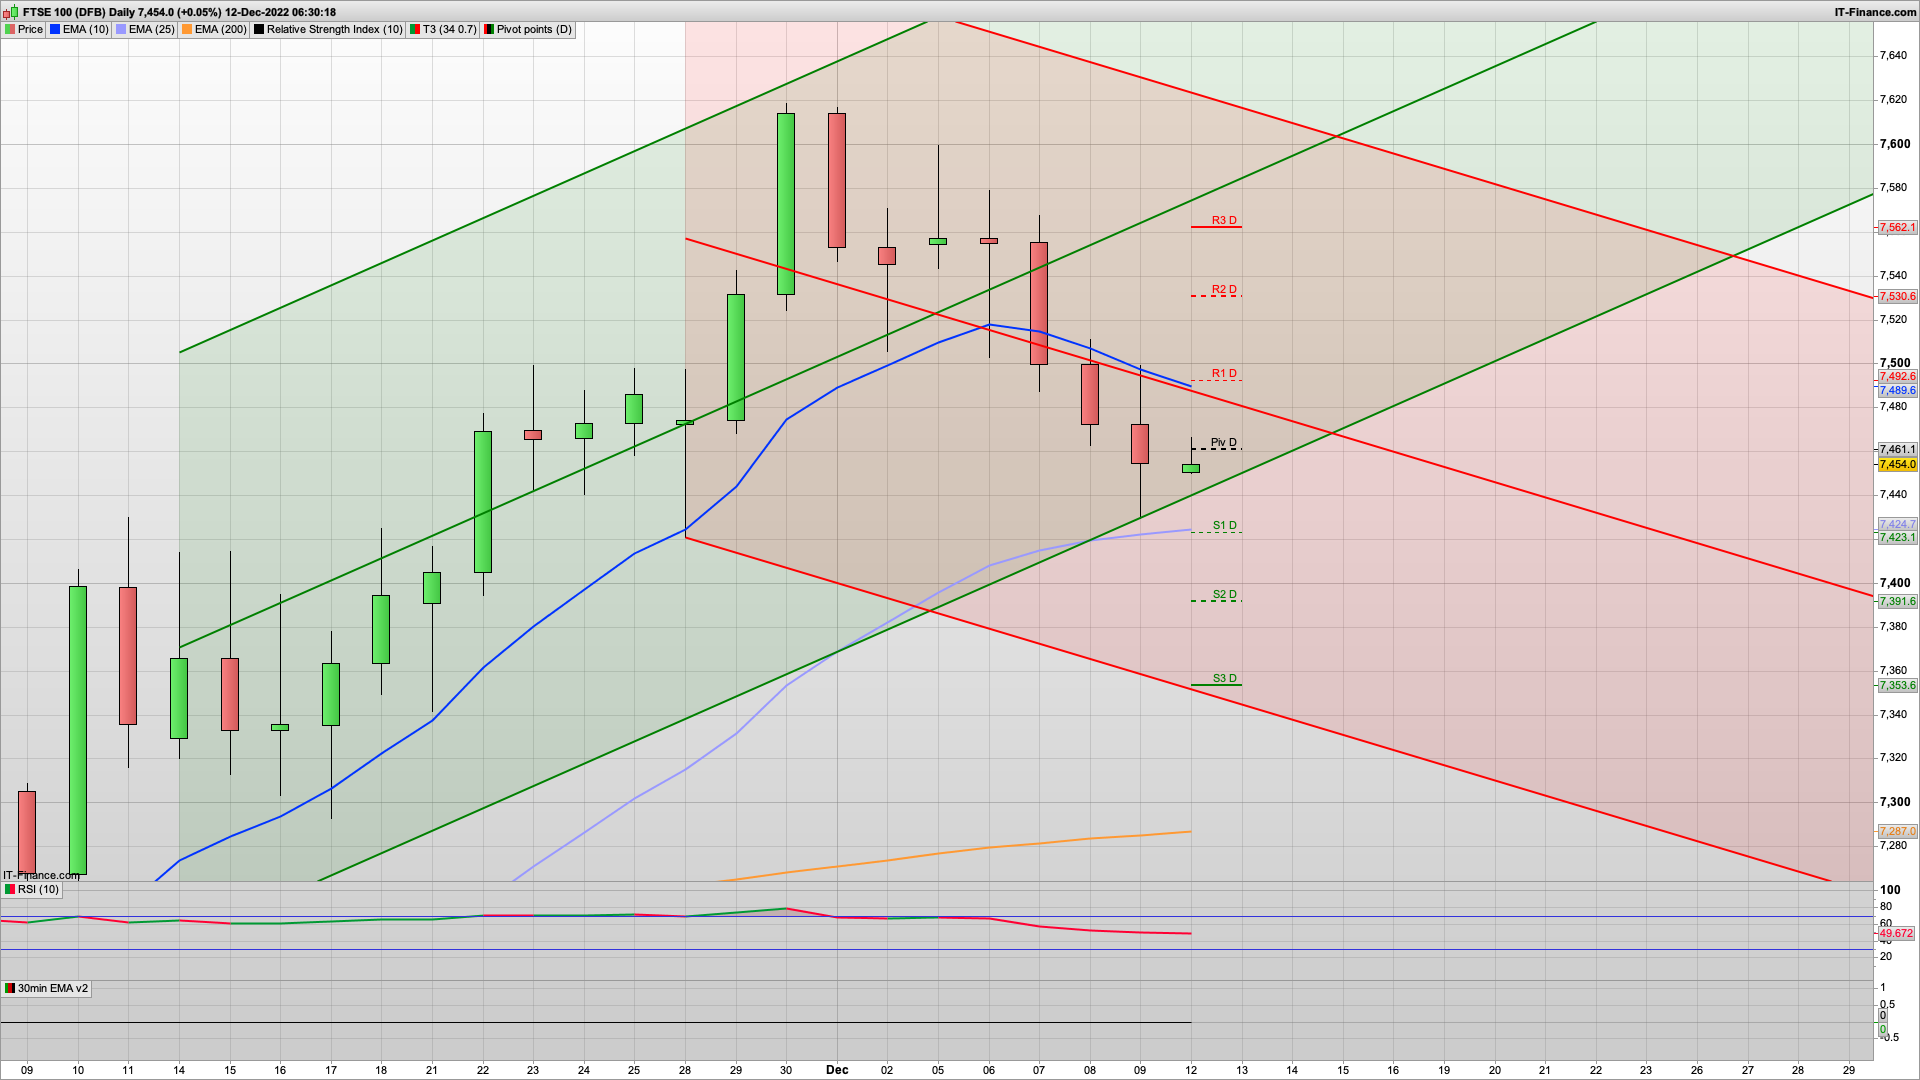Click the Piv D pivot level label

coord(1223,443)
